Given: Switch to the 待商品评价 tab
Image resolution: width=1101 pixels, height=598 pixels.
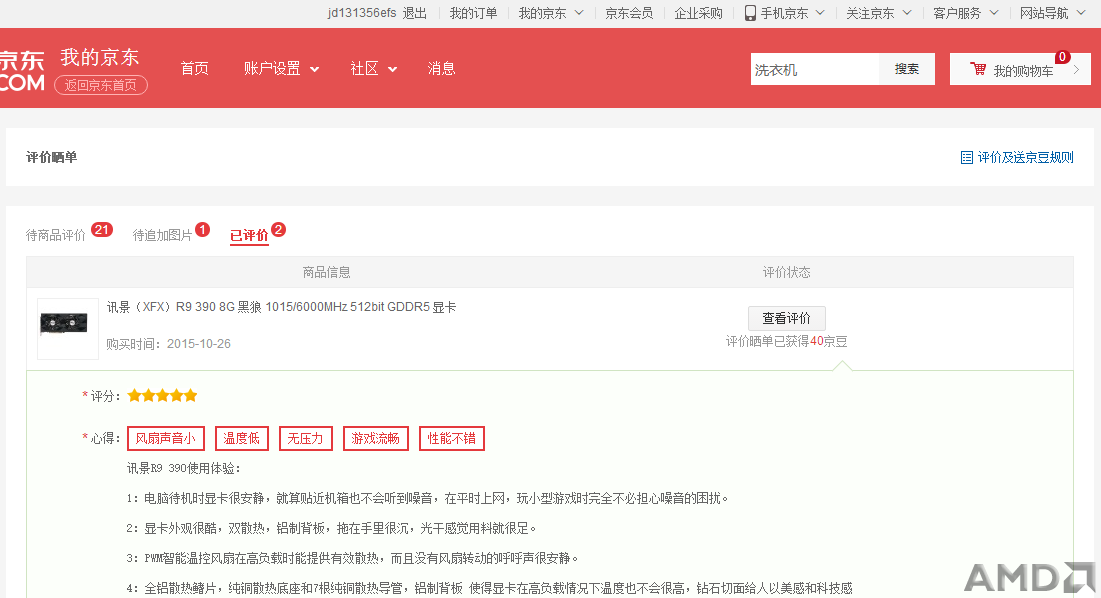Looking at the screenshot, I should (x=55, y=235).
